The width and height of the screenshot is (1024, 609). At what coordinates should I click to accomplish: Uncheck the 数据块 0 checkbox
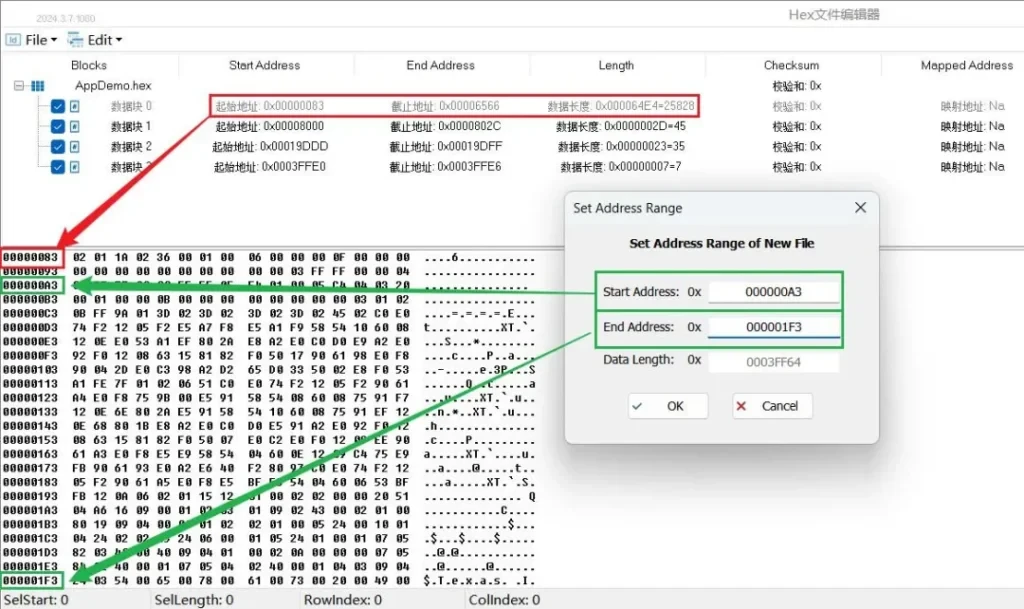[x=58, y=106]
